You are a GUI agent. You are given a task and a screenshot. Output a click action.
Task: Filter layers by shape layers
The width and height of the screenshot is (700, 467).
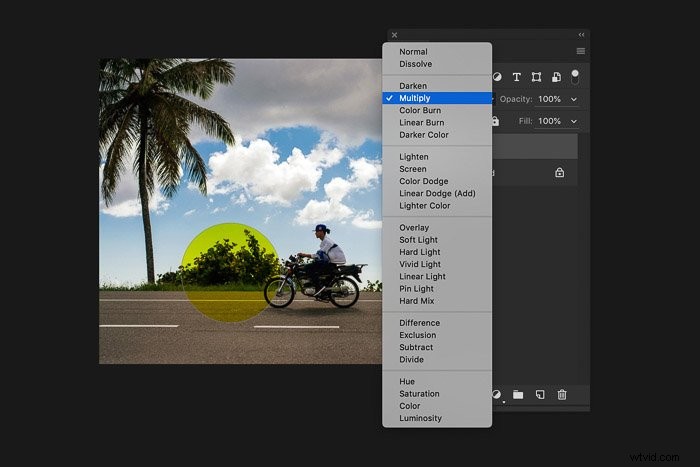click(537, 77)
